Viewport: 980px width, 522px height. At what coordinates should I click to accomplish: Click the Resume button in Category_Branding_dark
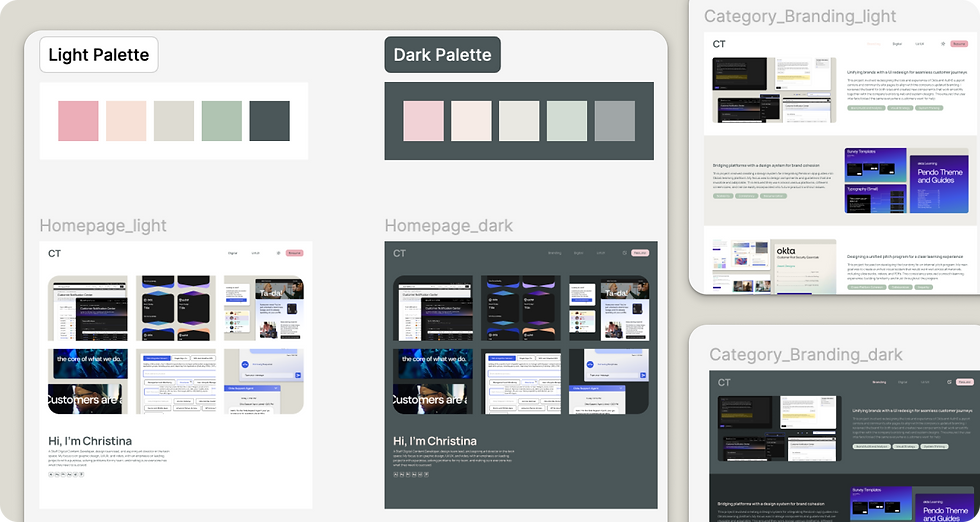pos(965,382)
